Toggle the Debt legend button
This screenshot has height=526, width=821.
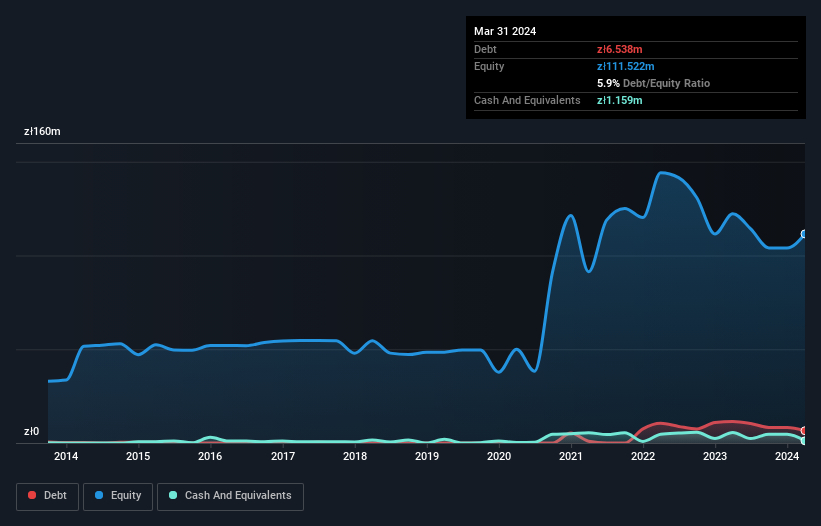tap(48, 496)
